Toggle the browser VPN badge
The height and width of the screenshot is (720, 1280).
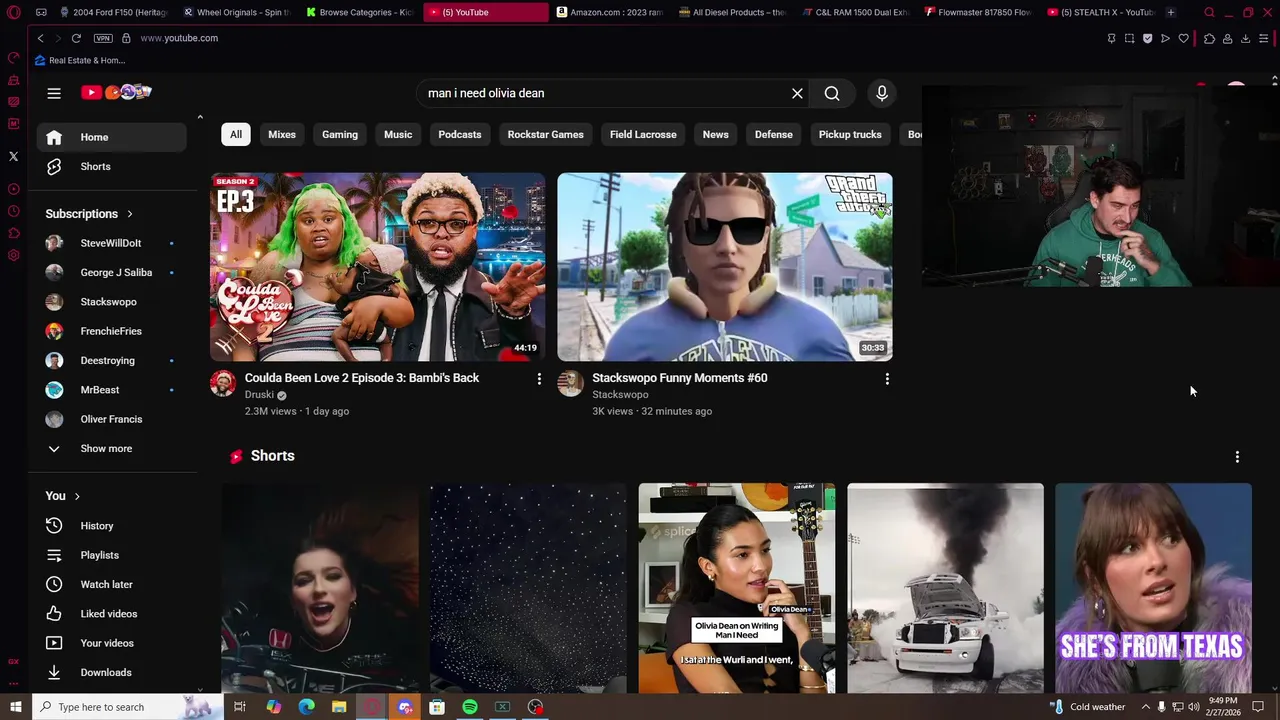pos(103,38)
